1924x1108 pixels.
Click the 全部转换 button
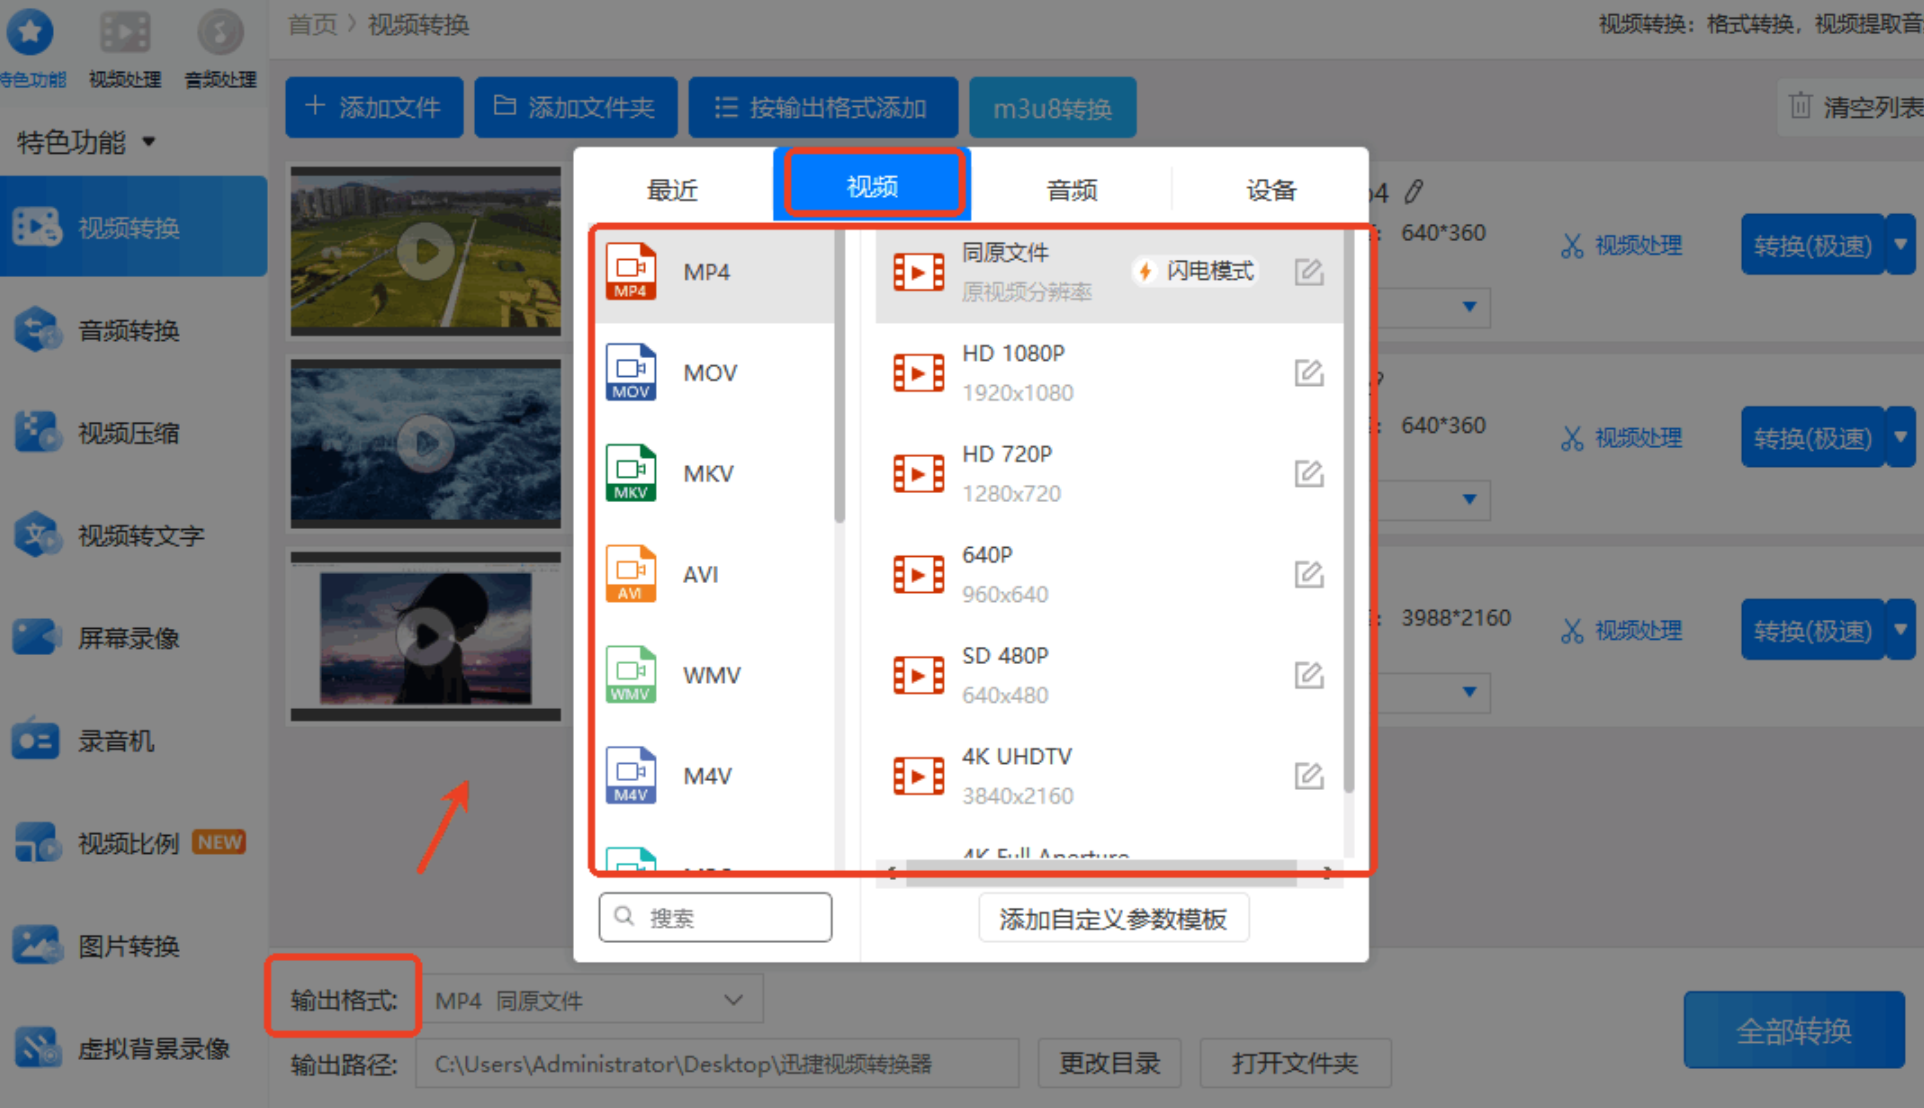click(1793, 1030)
